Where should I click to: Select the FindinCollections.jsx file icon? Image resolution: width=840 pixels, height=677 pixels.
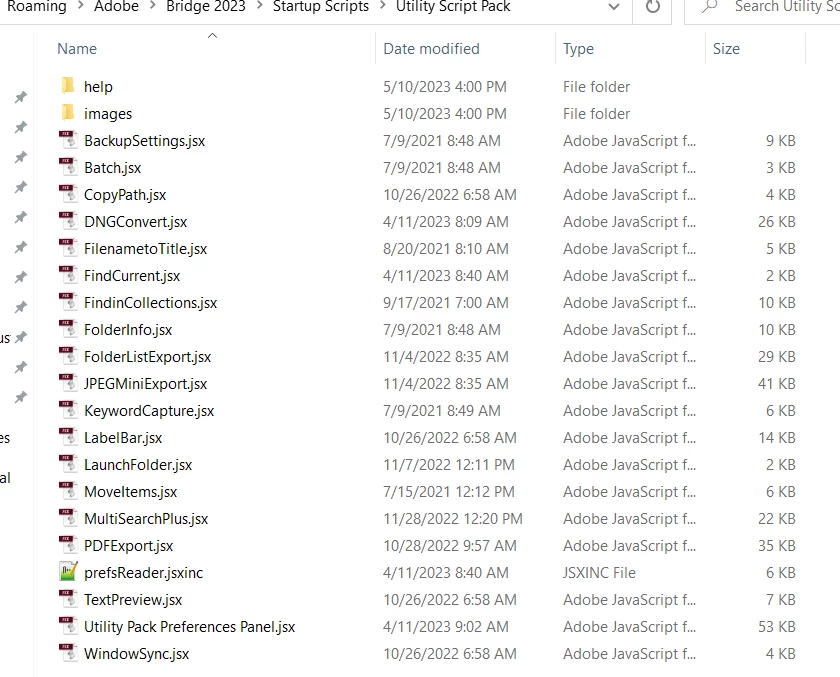pos(68,302)
